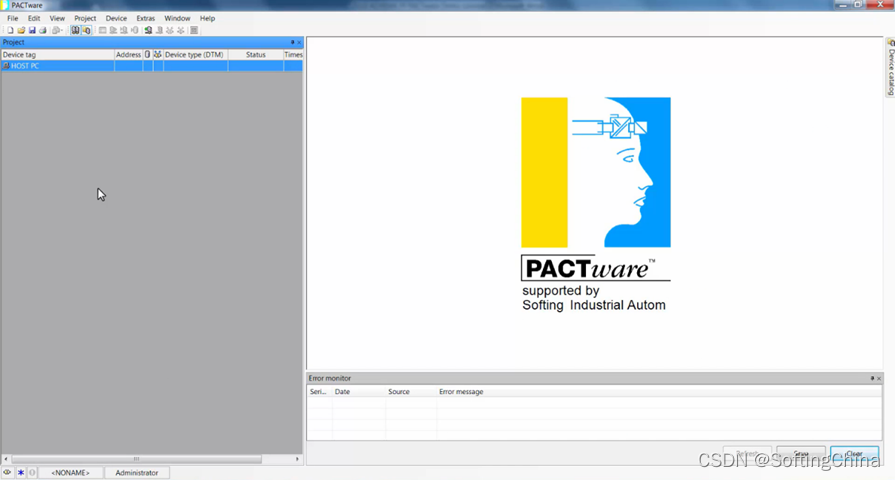Click the Project panel horizontal scrollbar thumb
This screenshot has height=480, width=895.
click(136, 459)
